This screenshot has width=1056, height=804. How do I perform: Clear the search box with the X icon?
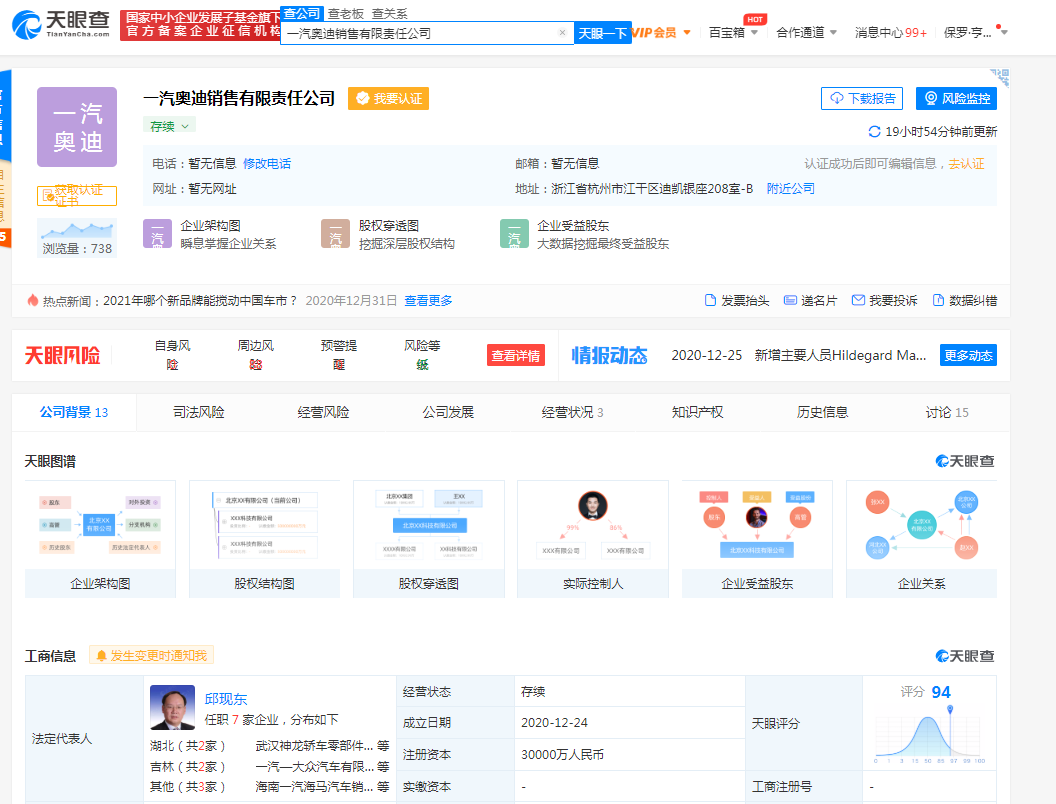562,32
